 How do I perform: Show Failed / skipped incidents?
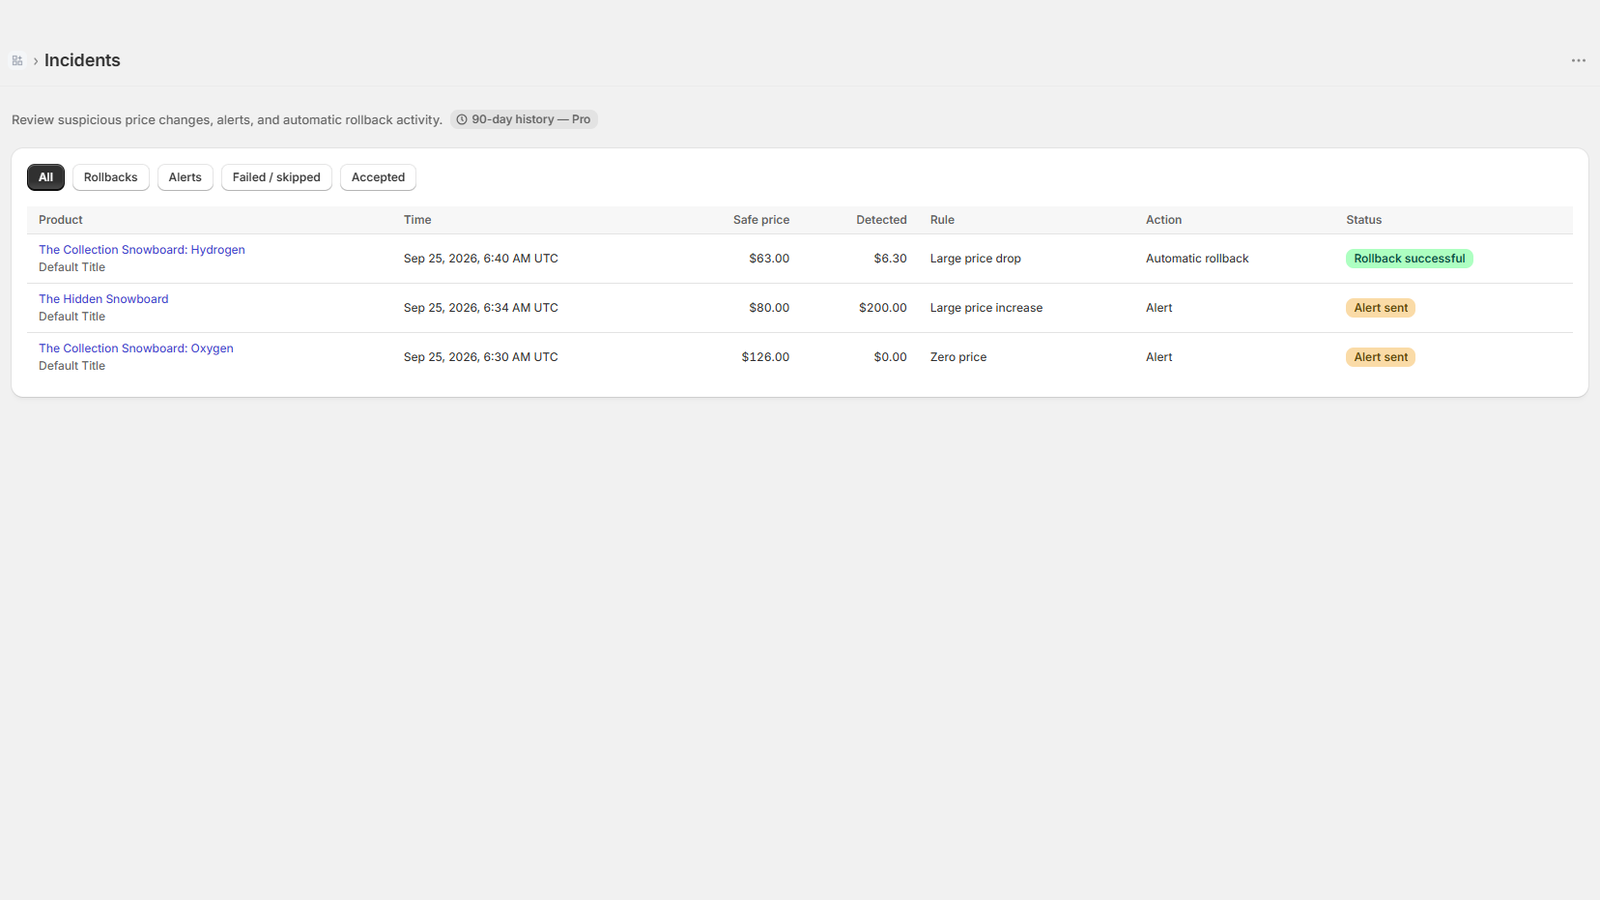276,177
